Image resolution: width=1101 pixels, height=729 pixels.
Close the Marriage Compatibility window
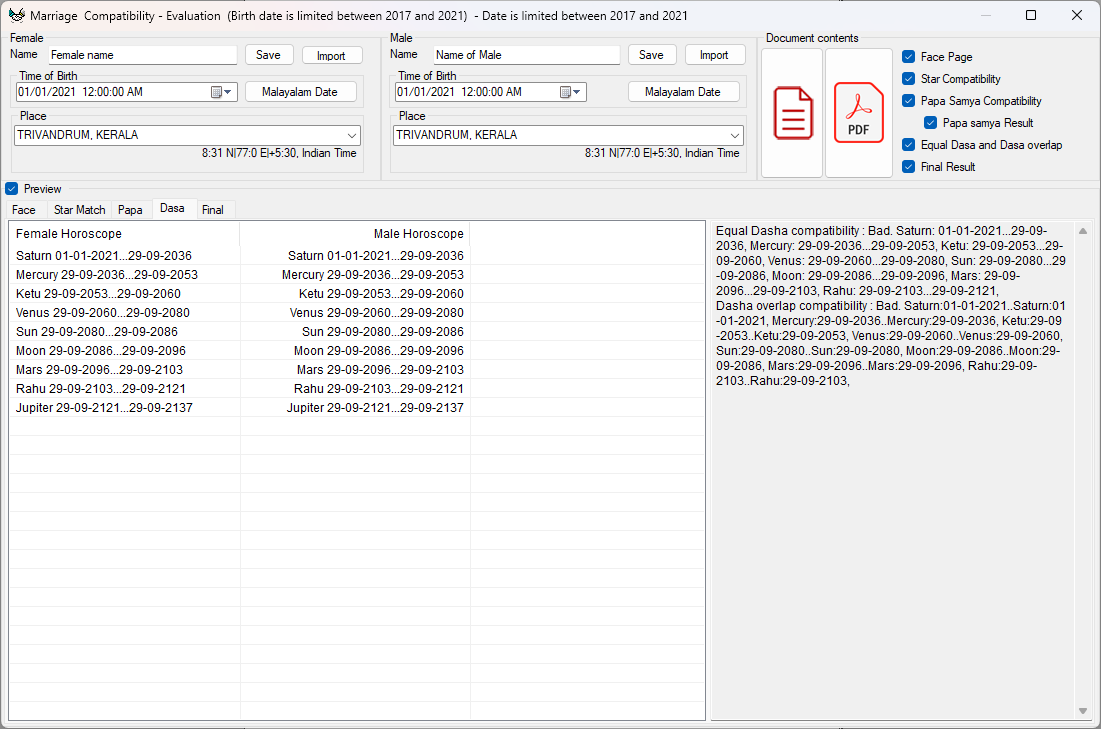pyautogui.click(x=1076, y=15)
